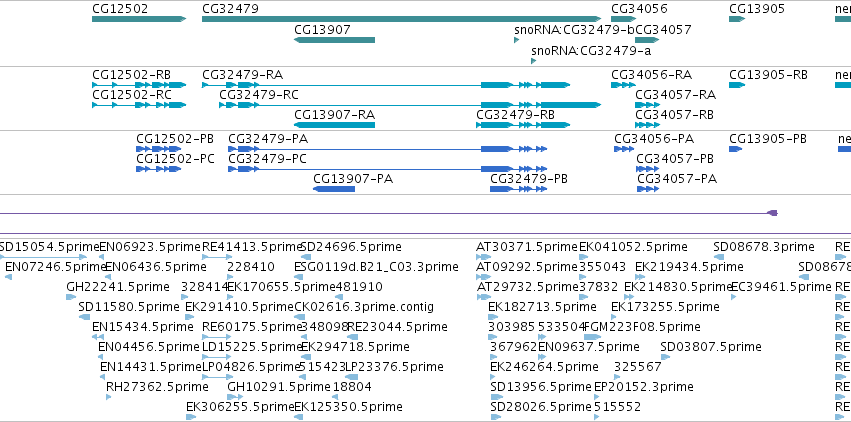Click the AT30371.5prime label
This screenshot has width=851, height=422.
(x=527, y=247)
